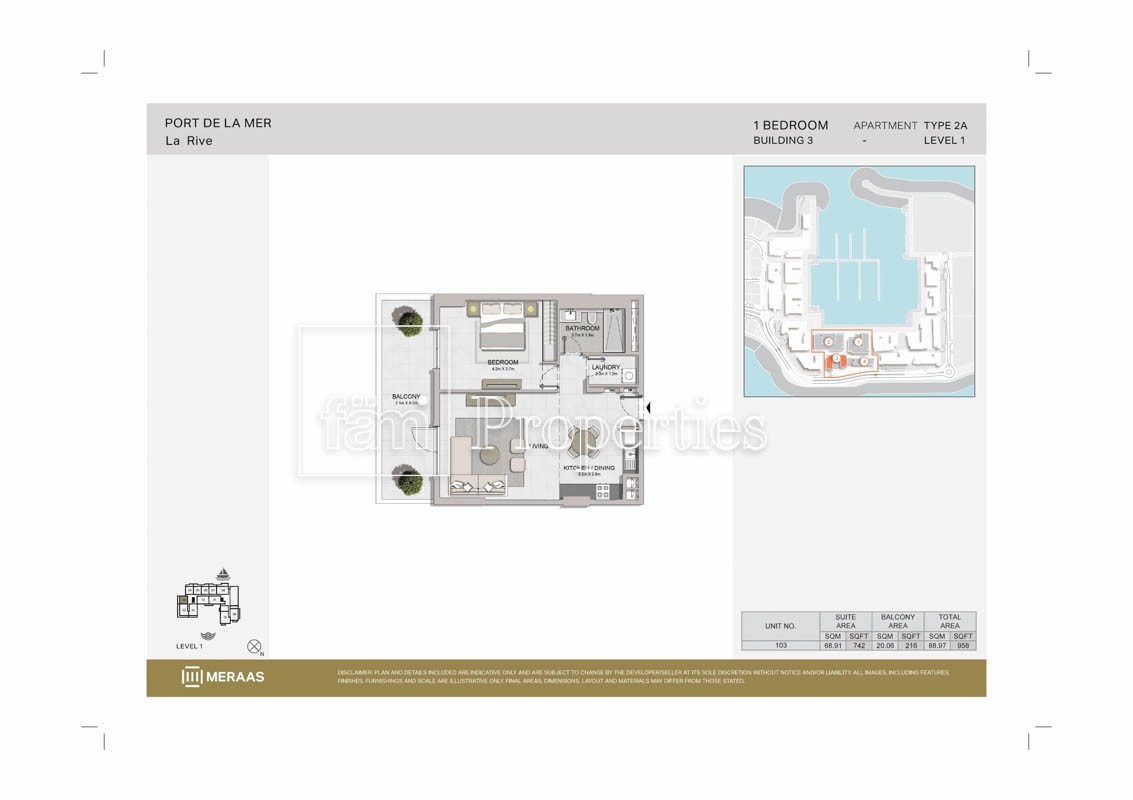Click the washing machine in the laundry
1133x800 pixels.
(629, 376)
